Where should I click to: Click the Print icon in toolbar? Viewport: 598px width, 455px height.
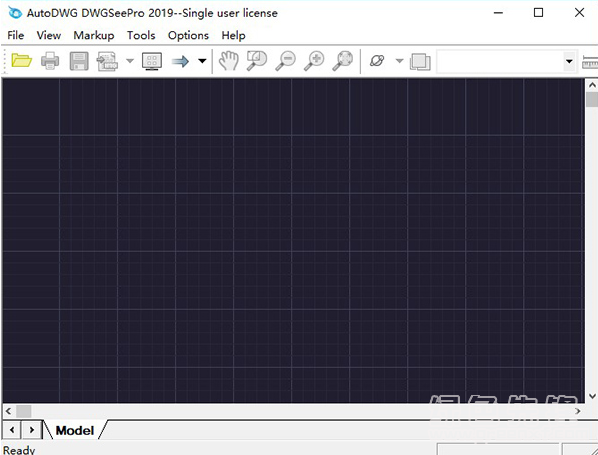(50, 61)
